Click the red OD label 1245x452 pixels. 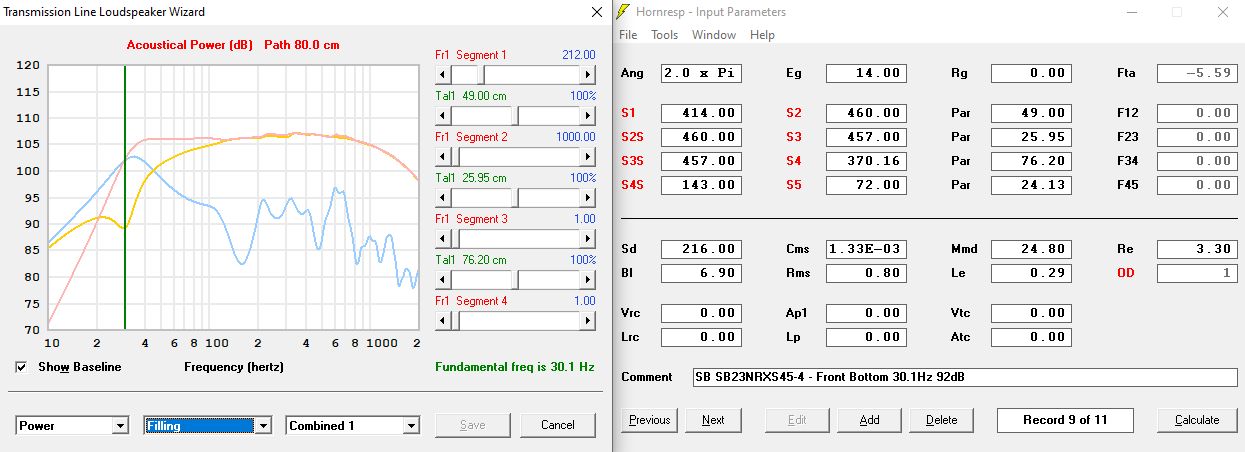1125,273
